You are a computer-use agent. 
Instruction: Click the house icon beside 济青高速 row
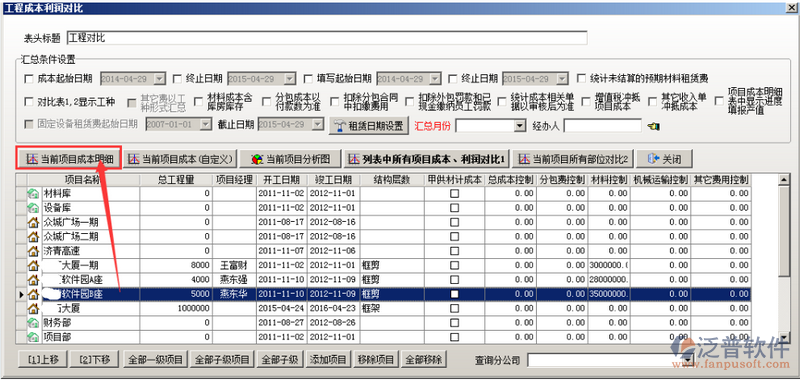[x=33, y=251]
